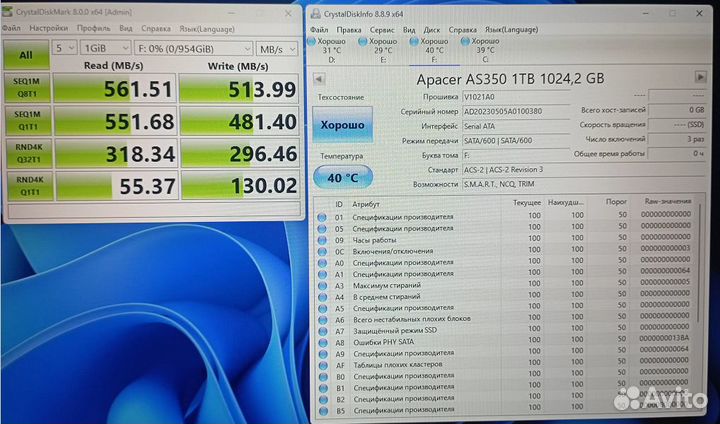Click status icon of attribute B2 row
The height and width of the screenshot is (424, 720).
[x=324, y=400]
